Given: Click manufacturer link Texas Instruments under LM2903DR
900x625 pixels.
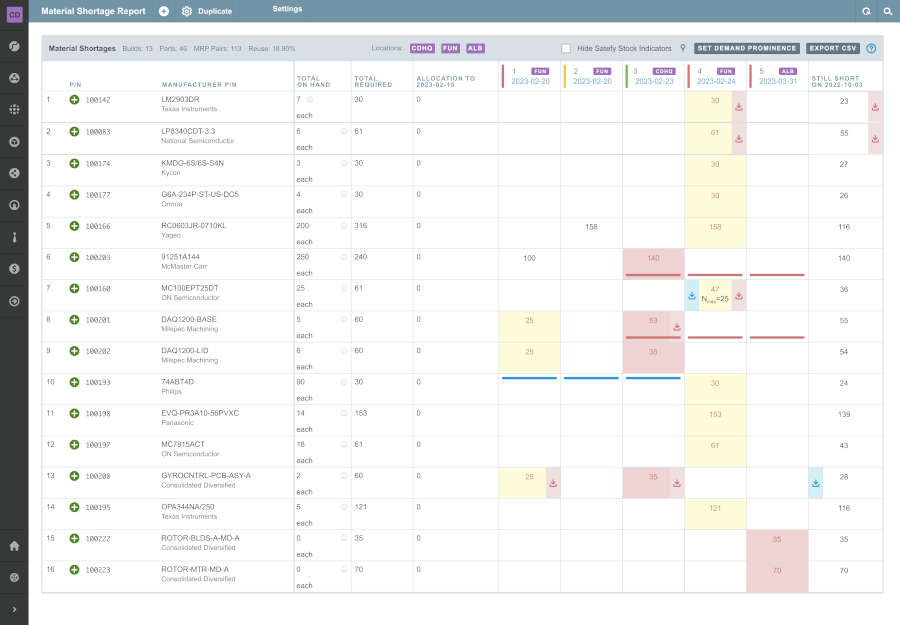Looking at the screenshot, I should tap(189, 109).
